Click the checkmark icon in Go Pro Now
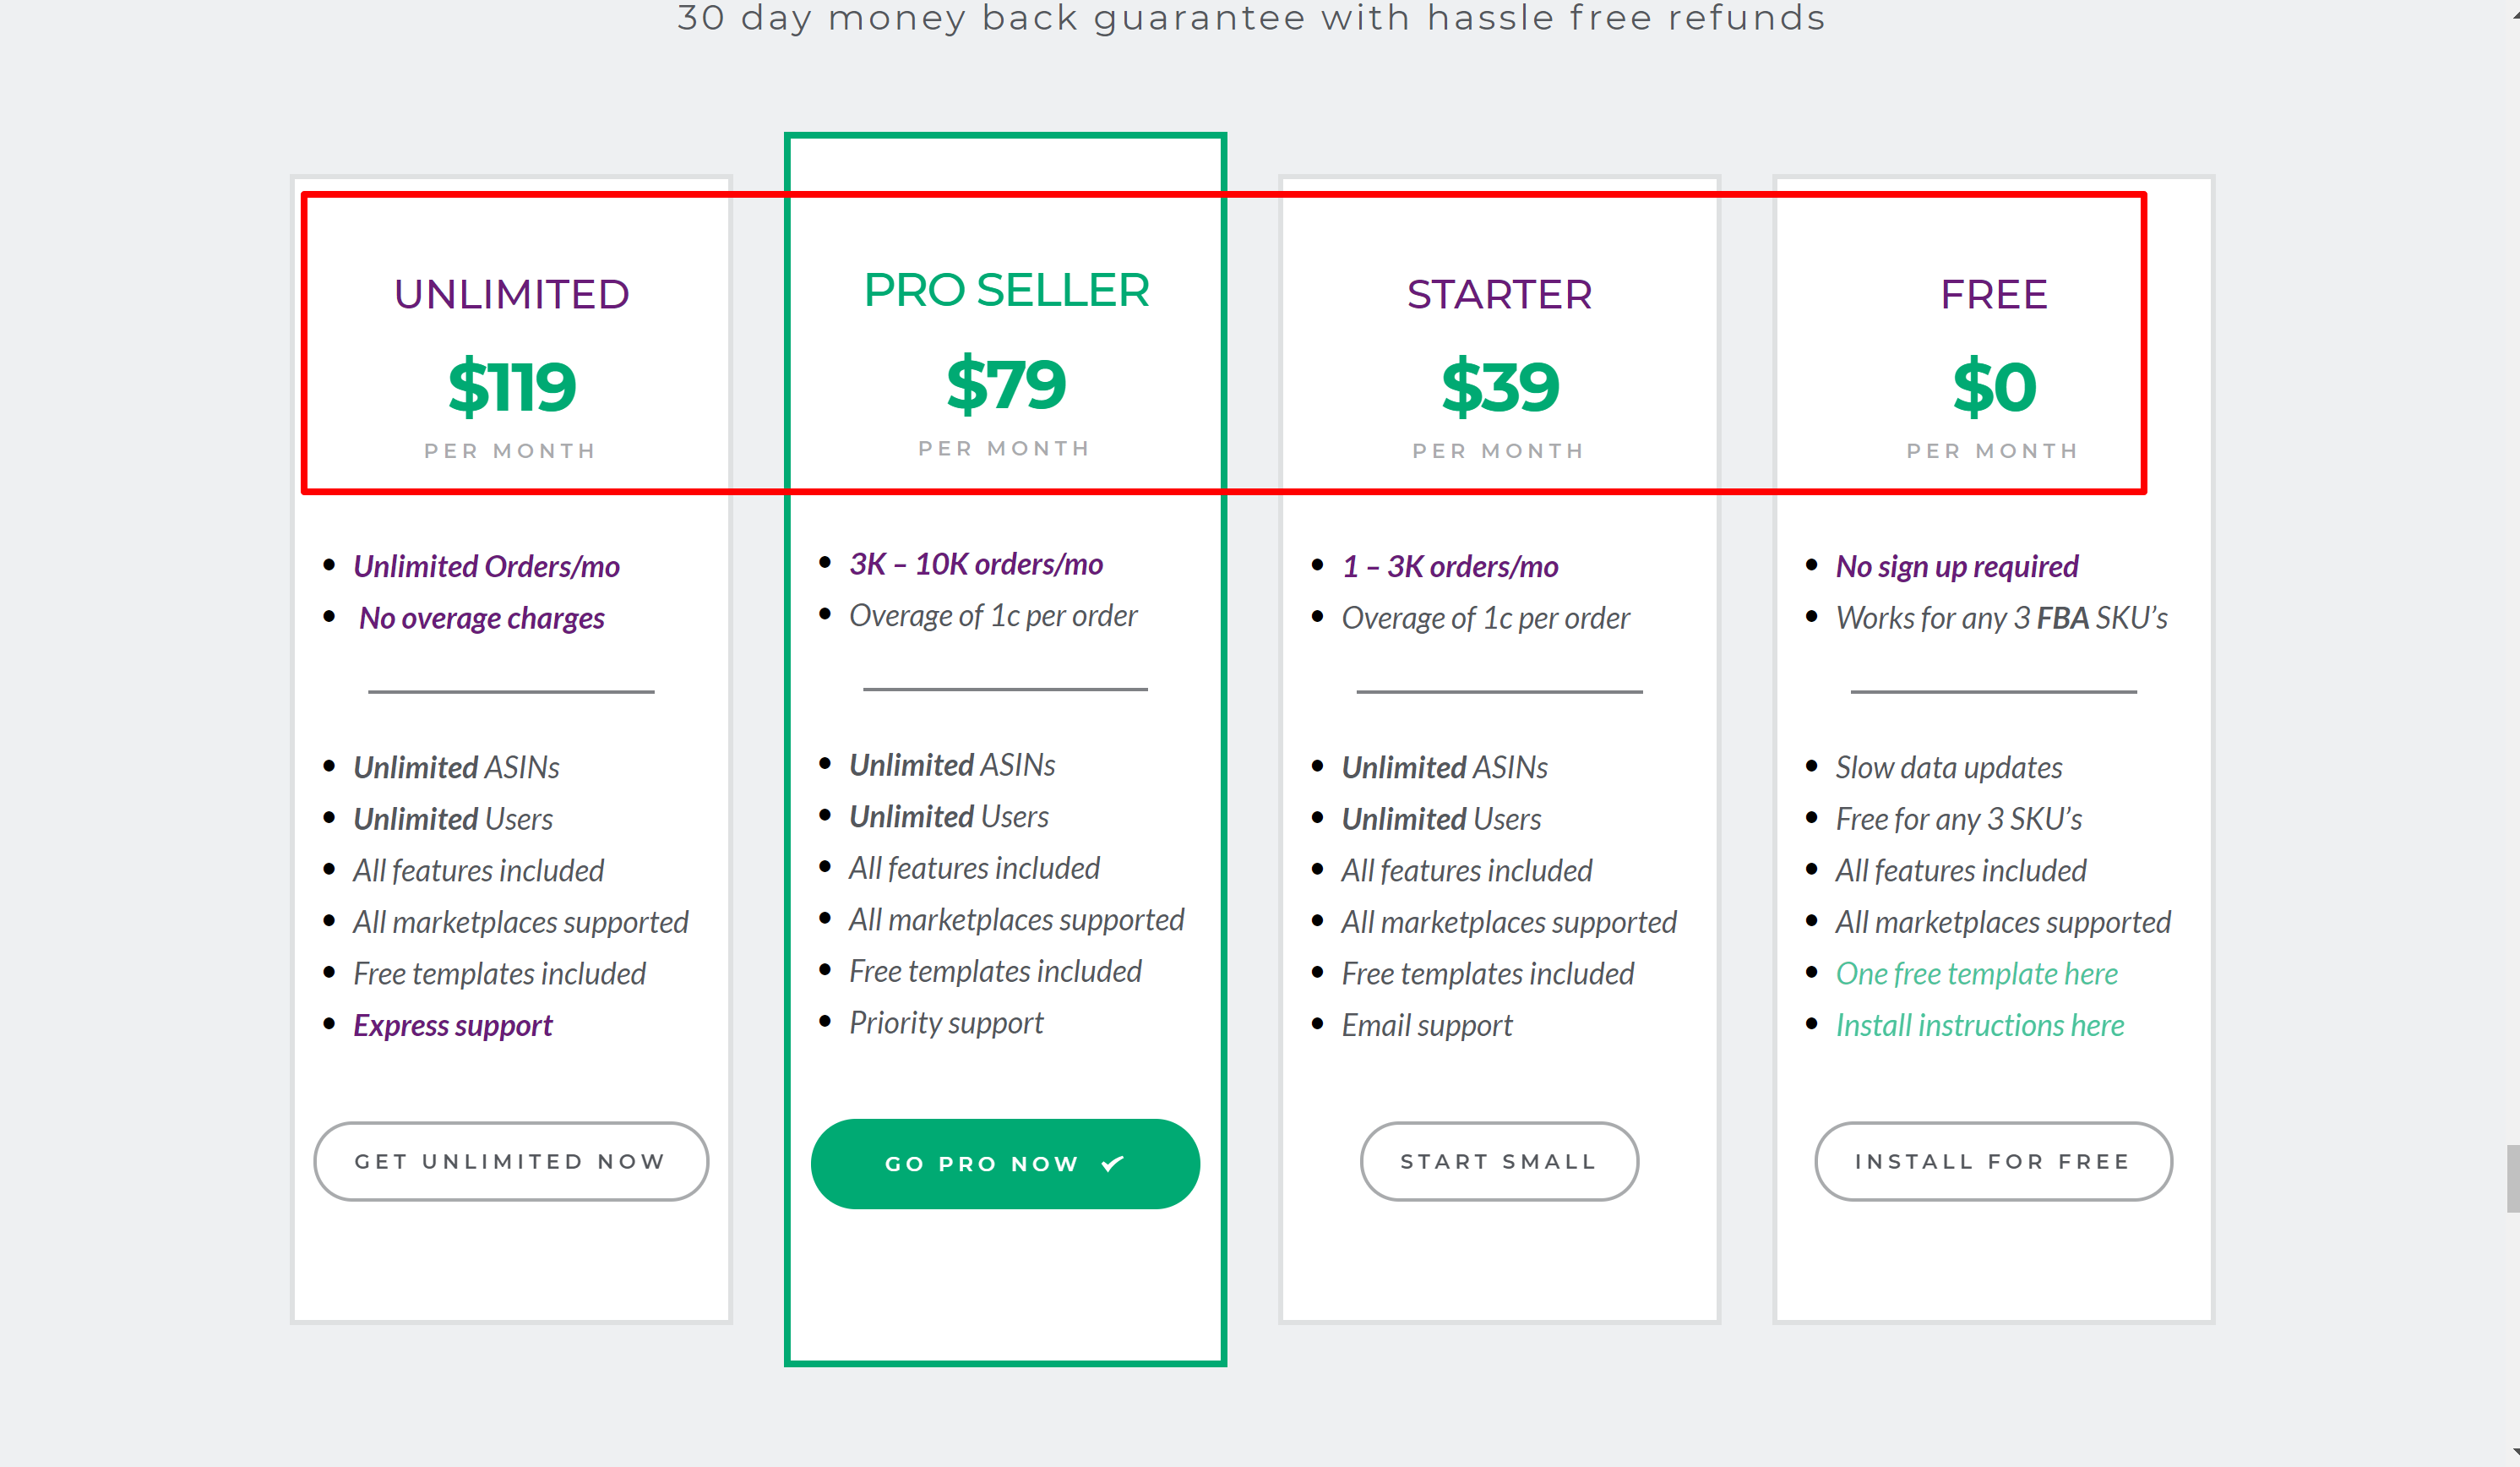The height and width of the screenshot is (1467, 2520). tap(1112, 1163)
